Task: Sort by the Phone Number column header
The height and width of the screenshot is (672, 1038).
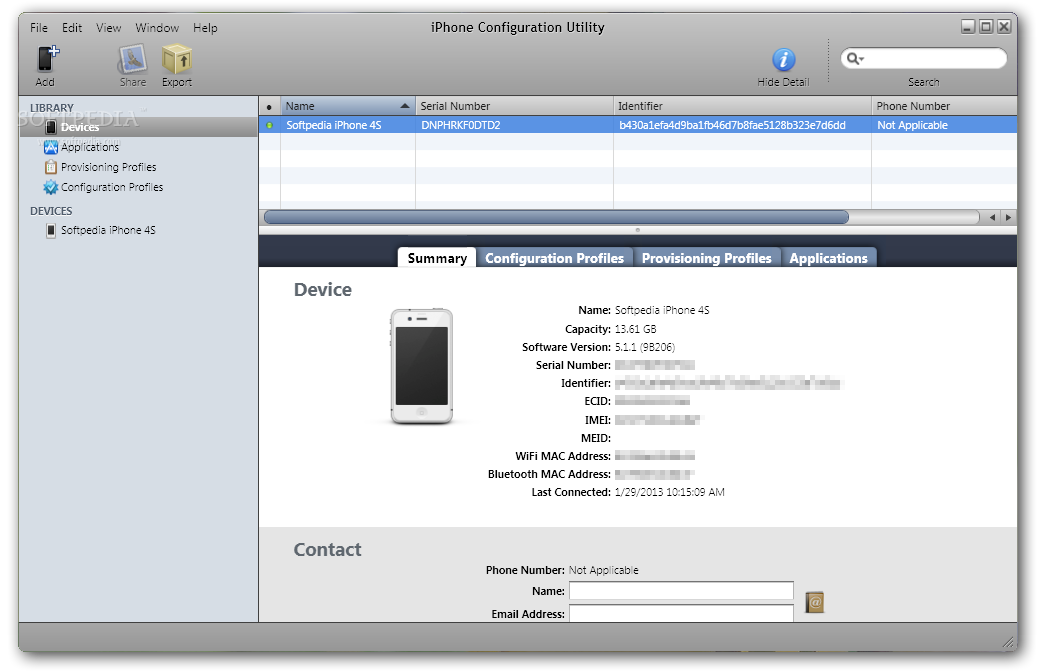Action: pos(944,106)
